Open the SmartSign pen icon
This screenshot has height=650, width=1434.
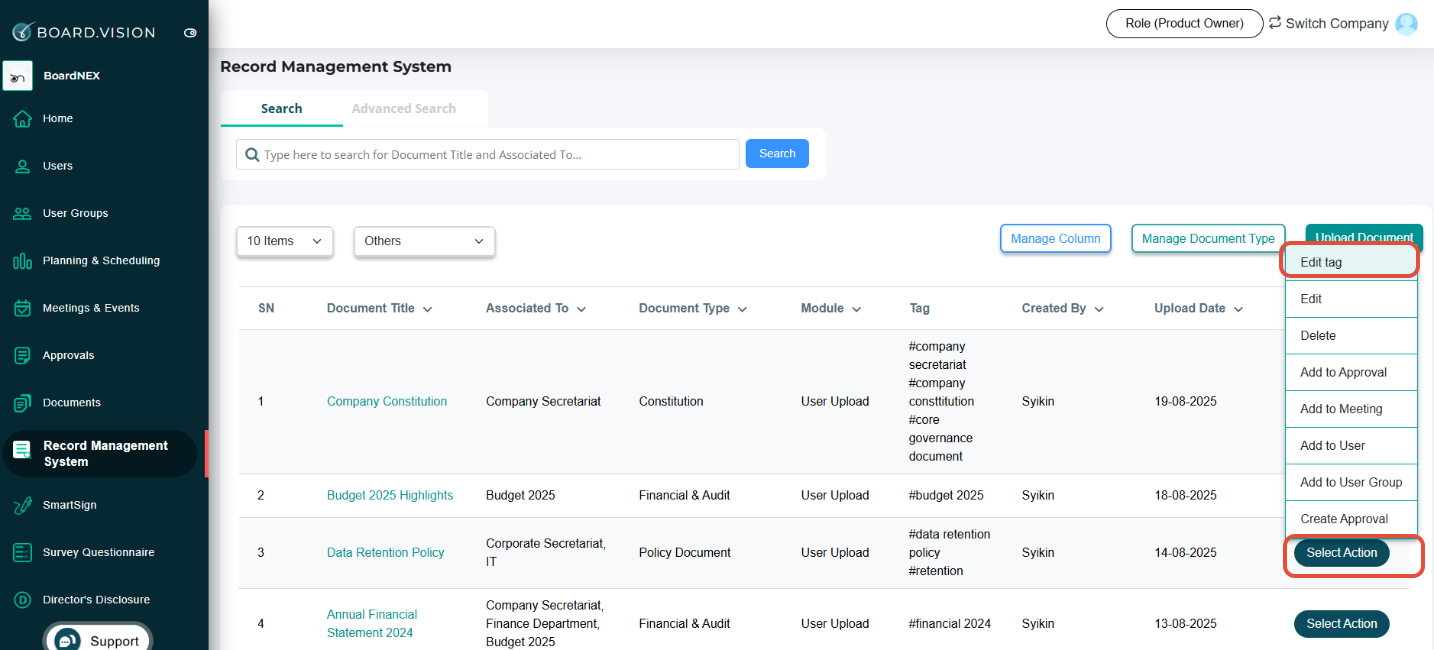click(22, 506)
